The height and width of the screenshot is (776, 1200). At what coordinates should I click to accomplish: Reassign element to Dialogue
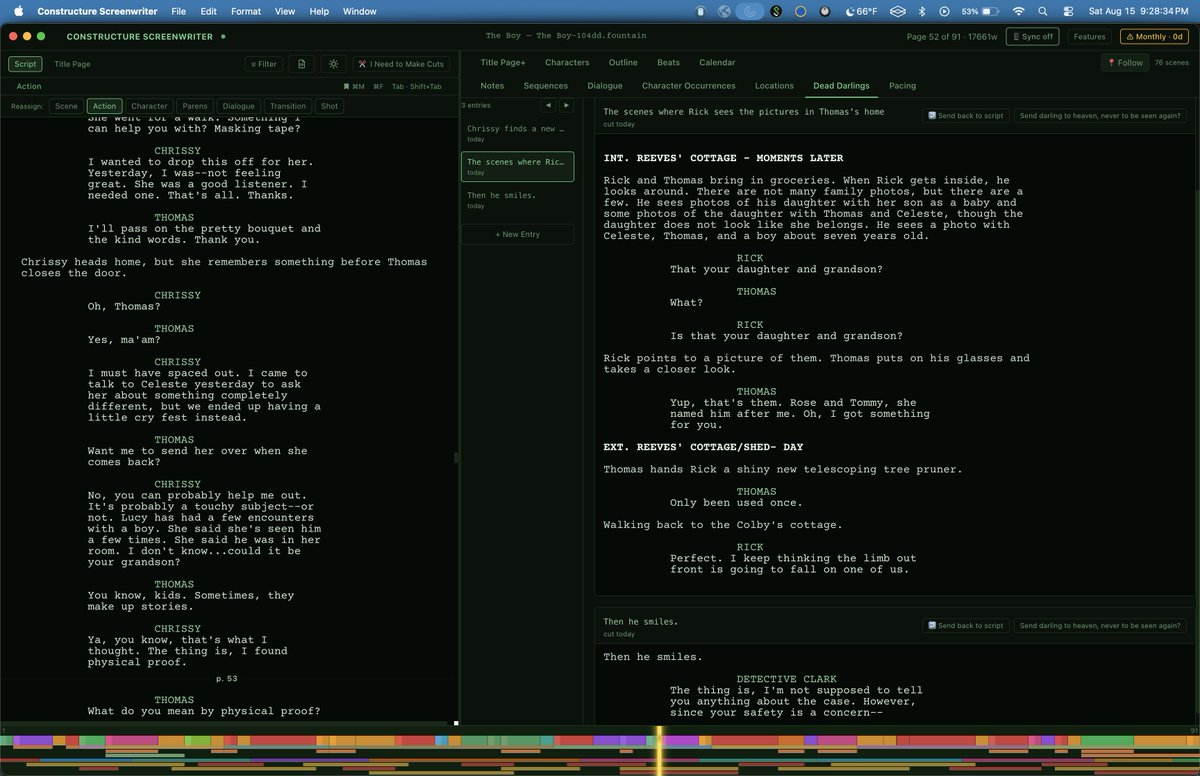[x=238, y=106]
